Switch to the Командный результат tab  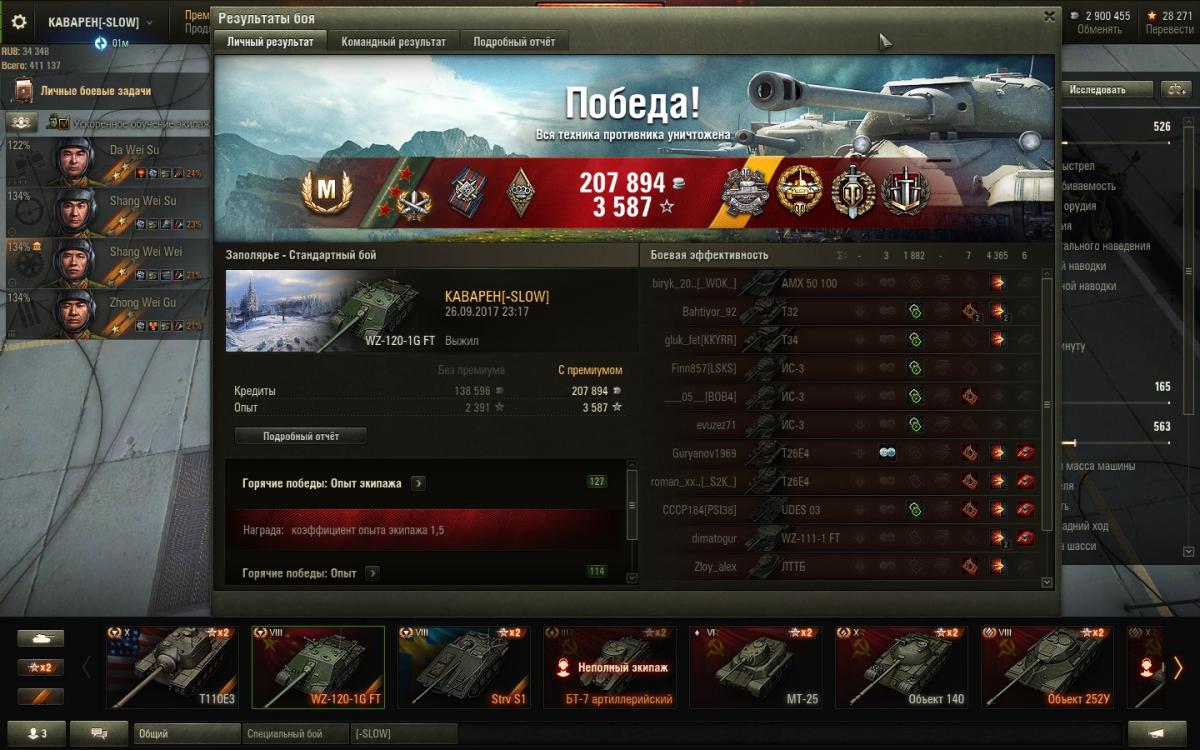(x=394, y=42)
